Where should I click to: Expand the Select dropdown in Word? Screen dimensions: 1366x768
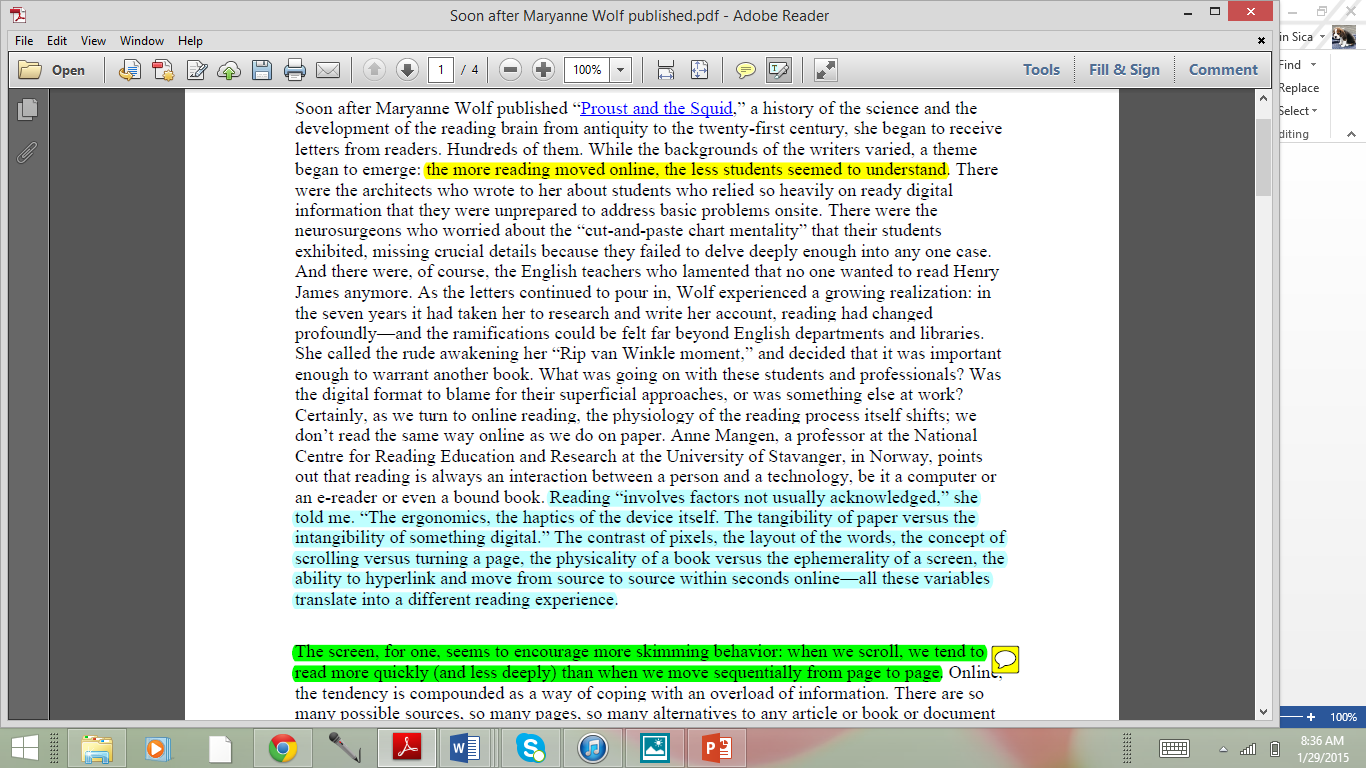coord(1298,111)
